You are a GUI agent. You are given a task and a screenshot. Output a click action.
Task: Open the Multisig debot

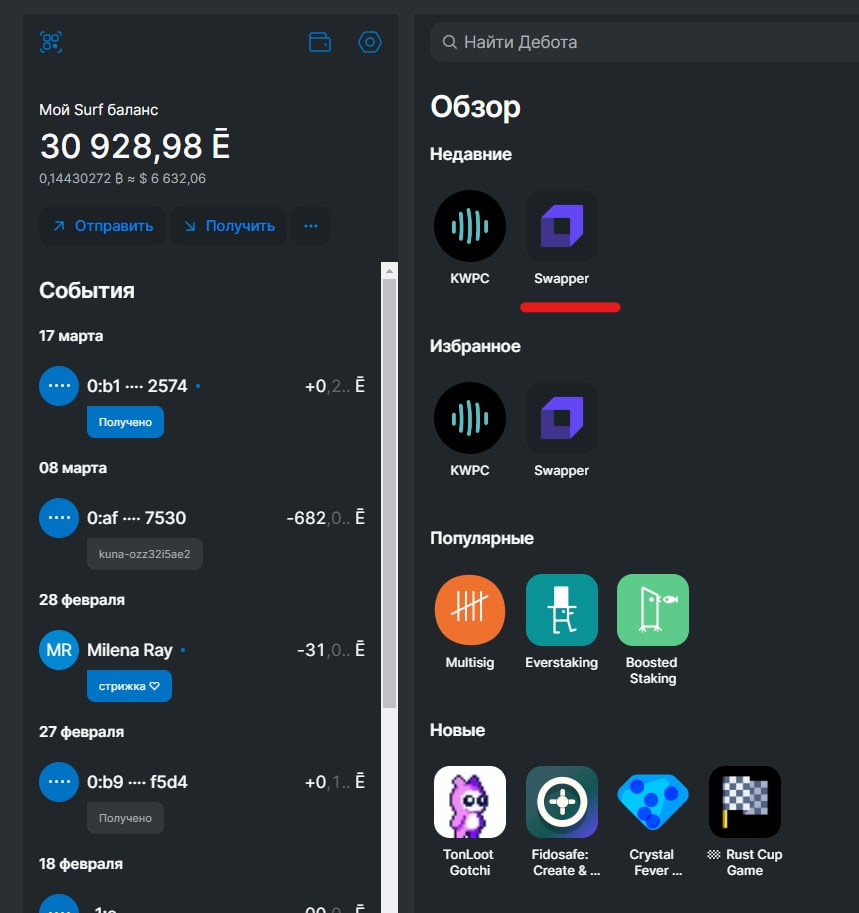469,610
